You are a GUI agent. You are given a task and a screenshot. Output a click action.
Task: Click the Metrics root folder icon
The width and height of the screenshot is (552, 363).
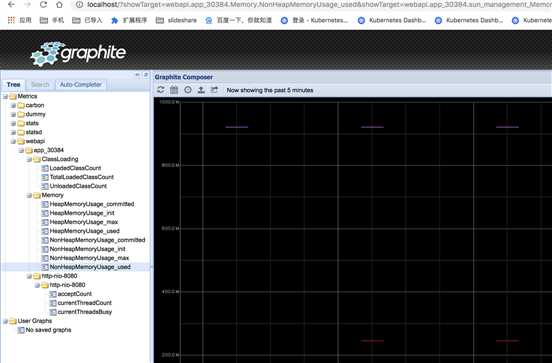tap(13, 96)
